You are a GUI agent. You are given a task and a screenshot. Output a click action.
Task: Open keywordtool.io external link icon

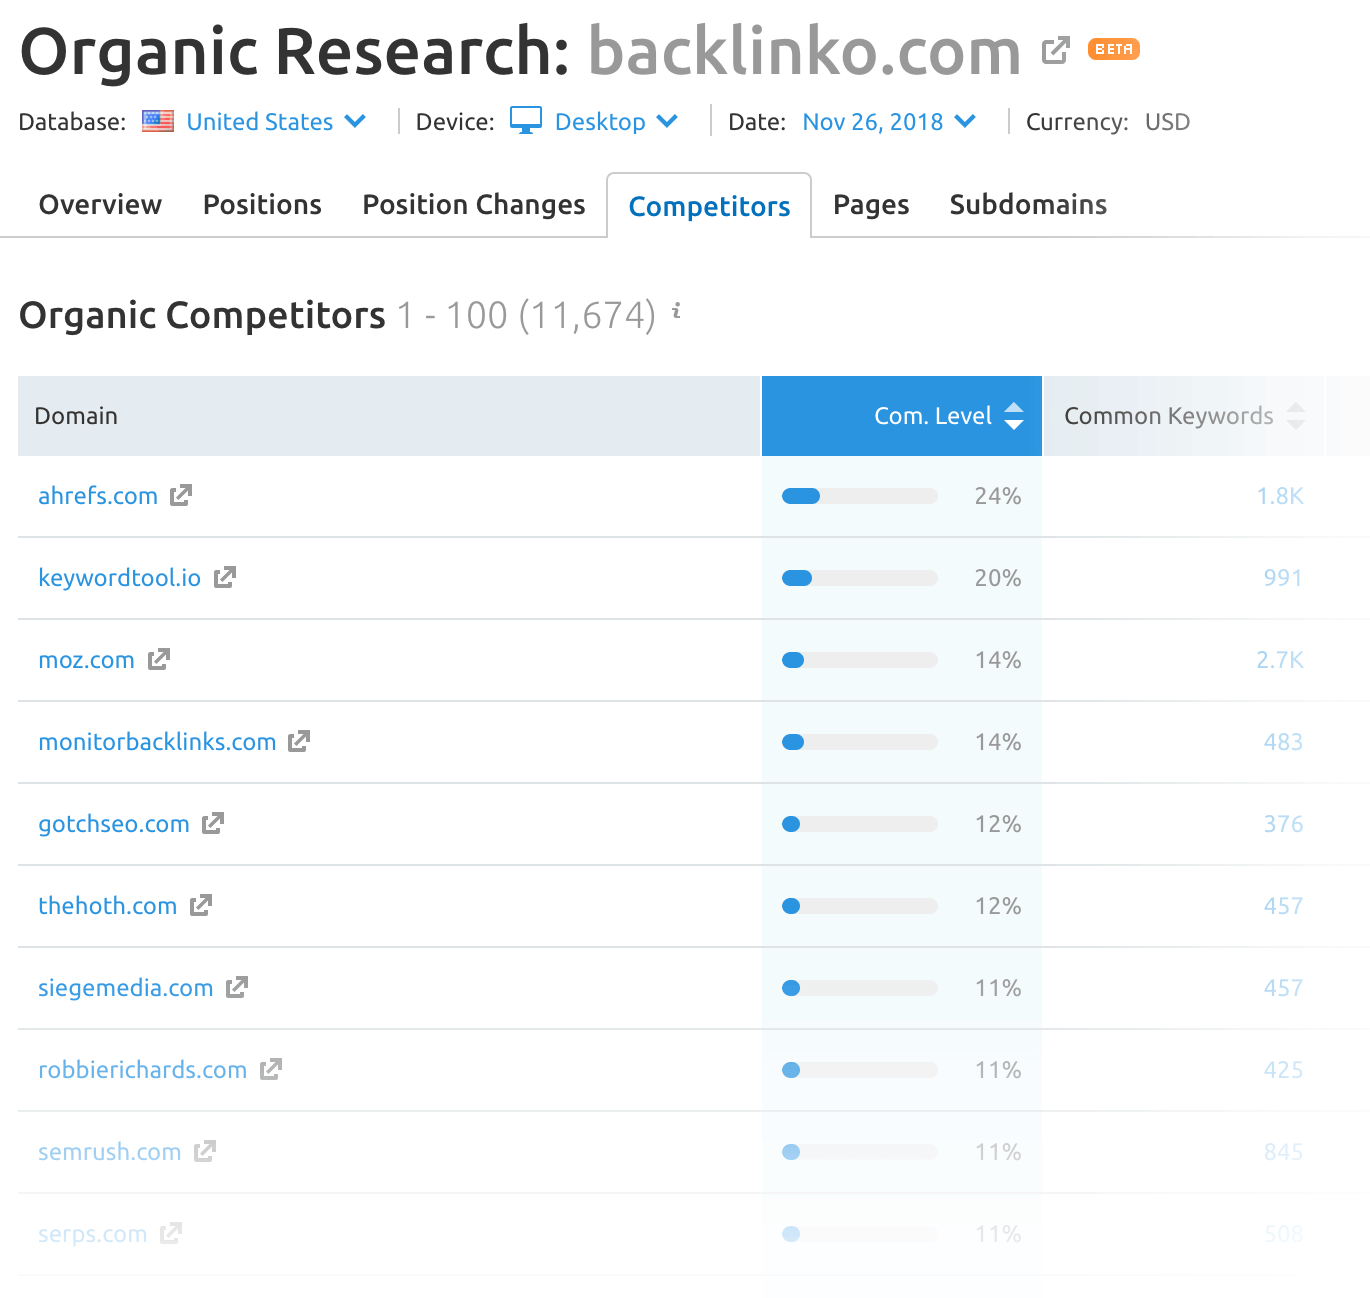tap(225, 577)
